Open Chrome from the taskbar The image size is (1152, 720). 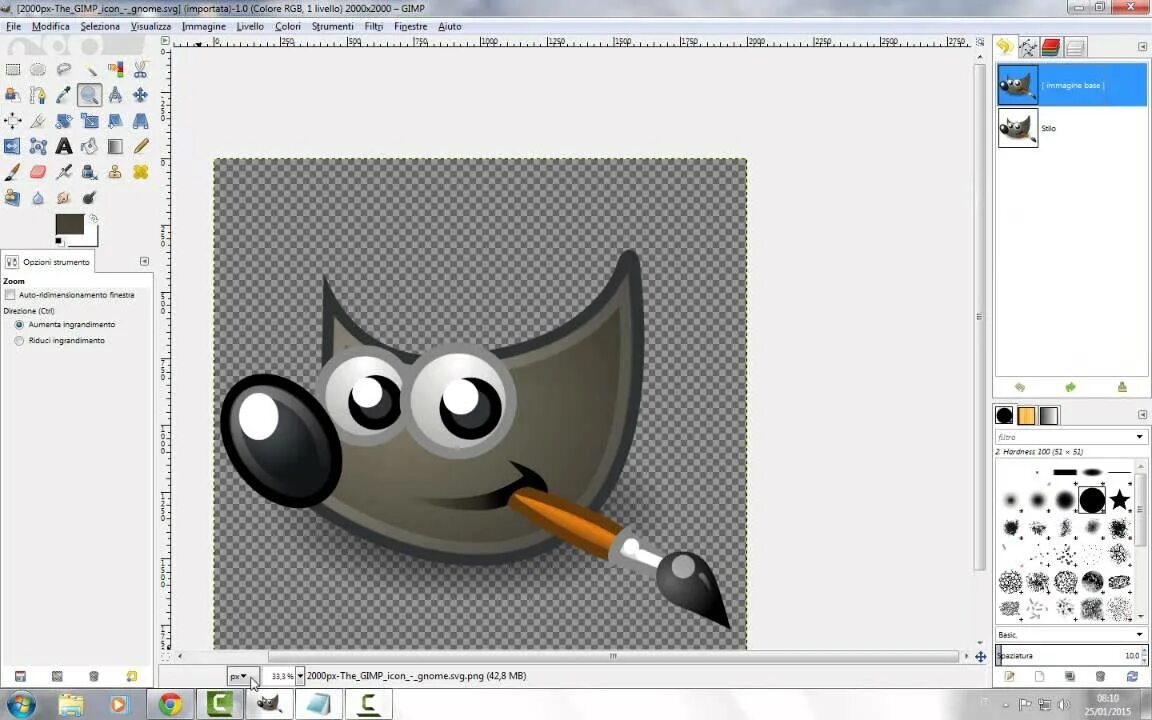coord(170,705)
